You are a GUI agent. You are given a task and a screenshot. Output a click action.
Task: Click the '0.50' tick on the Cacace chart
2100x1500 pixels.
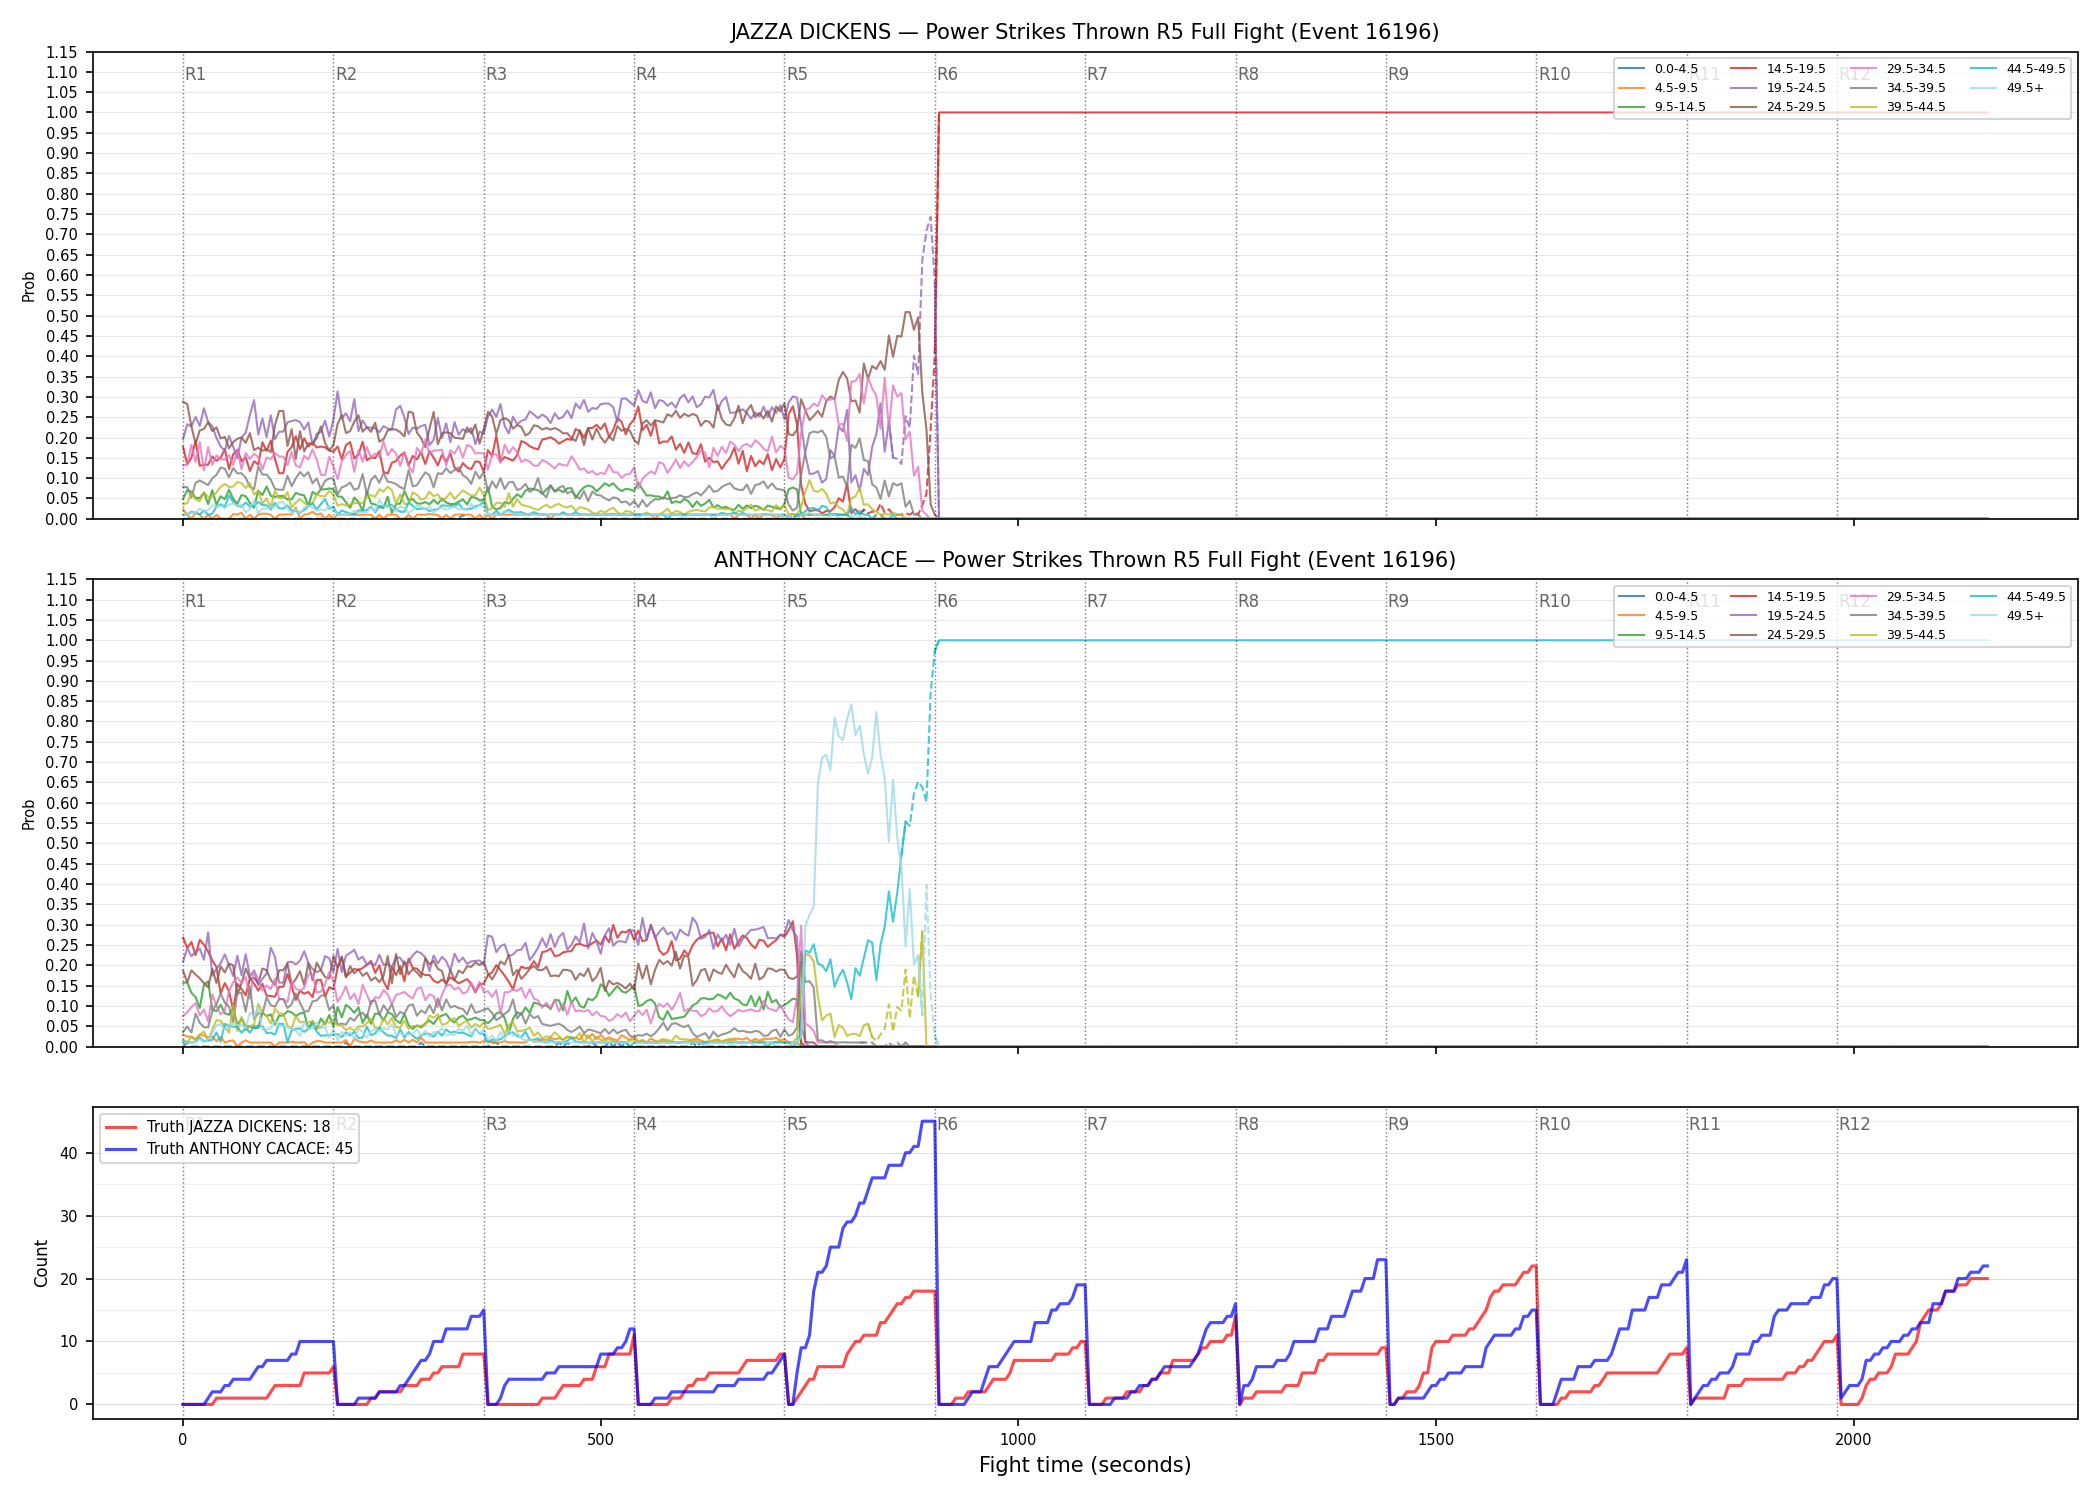click(62, 844)
